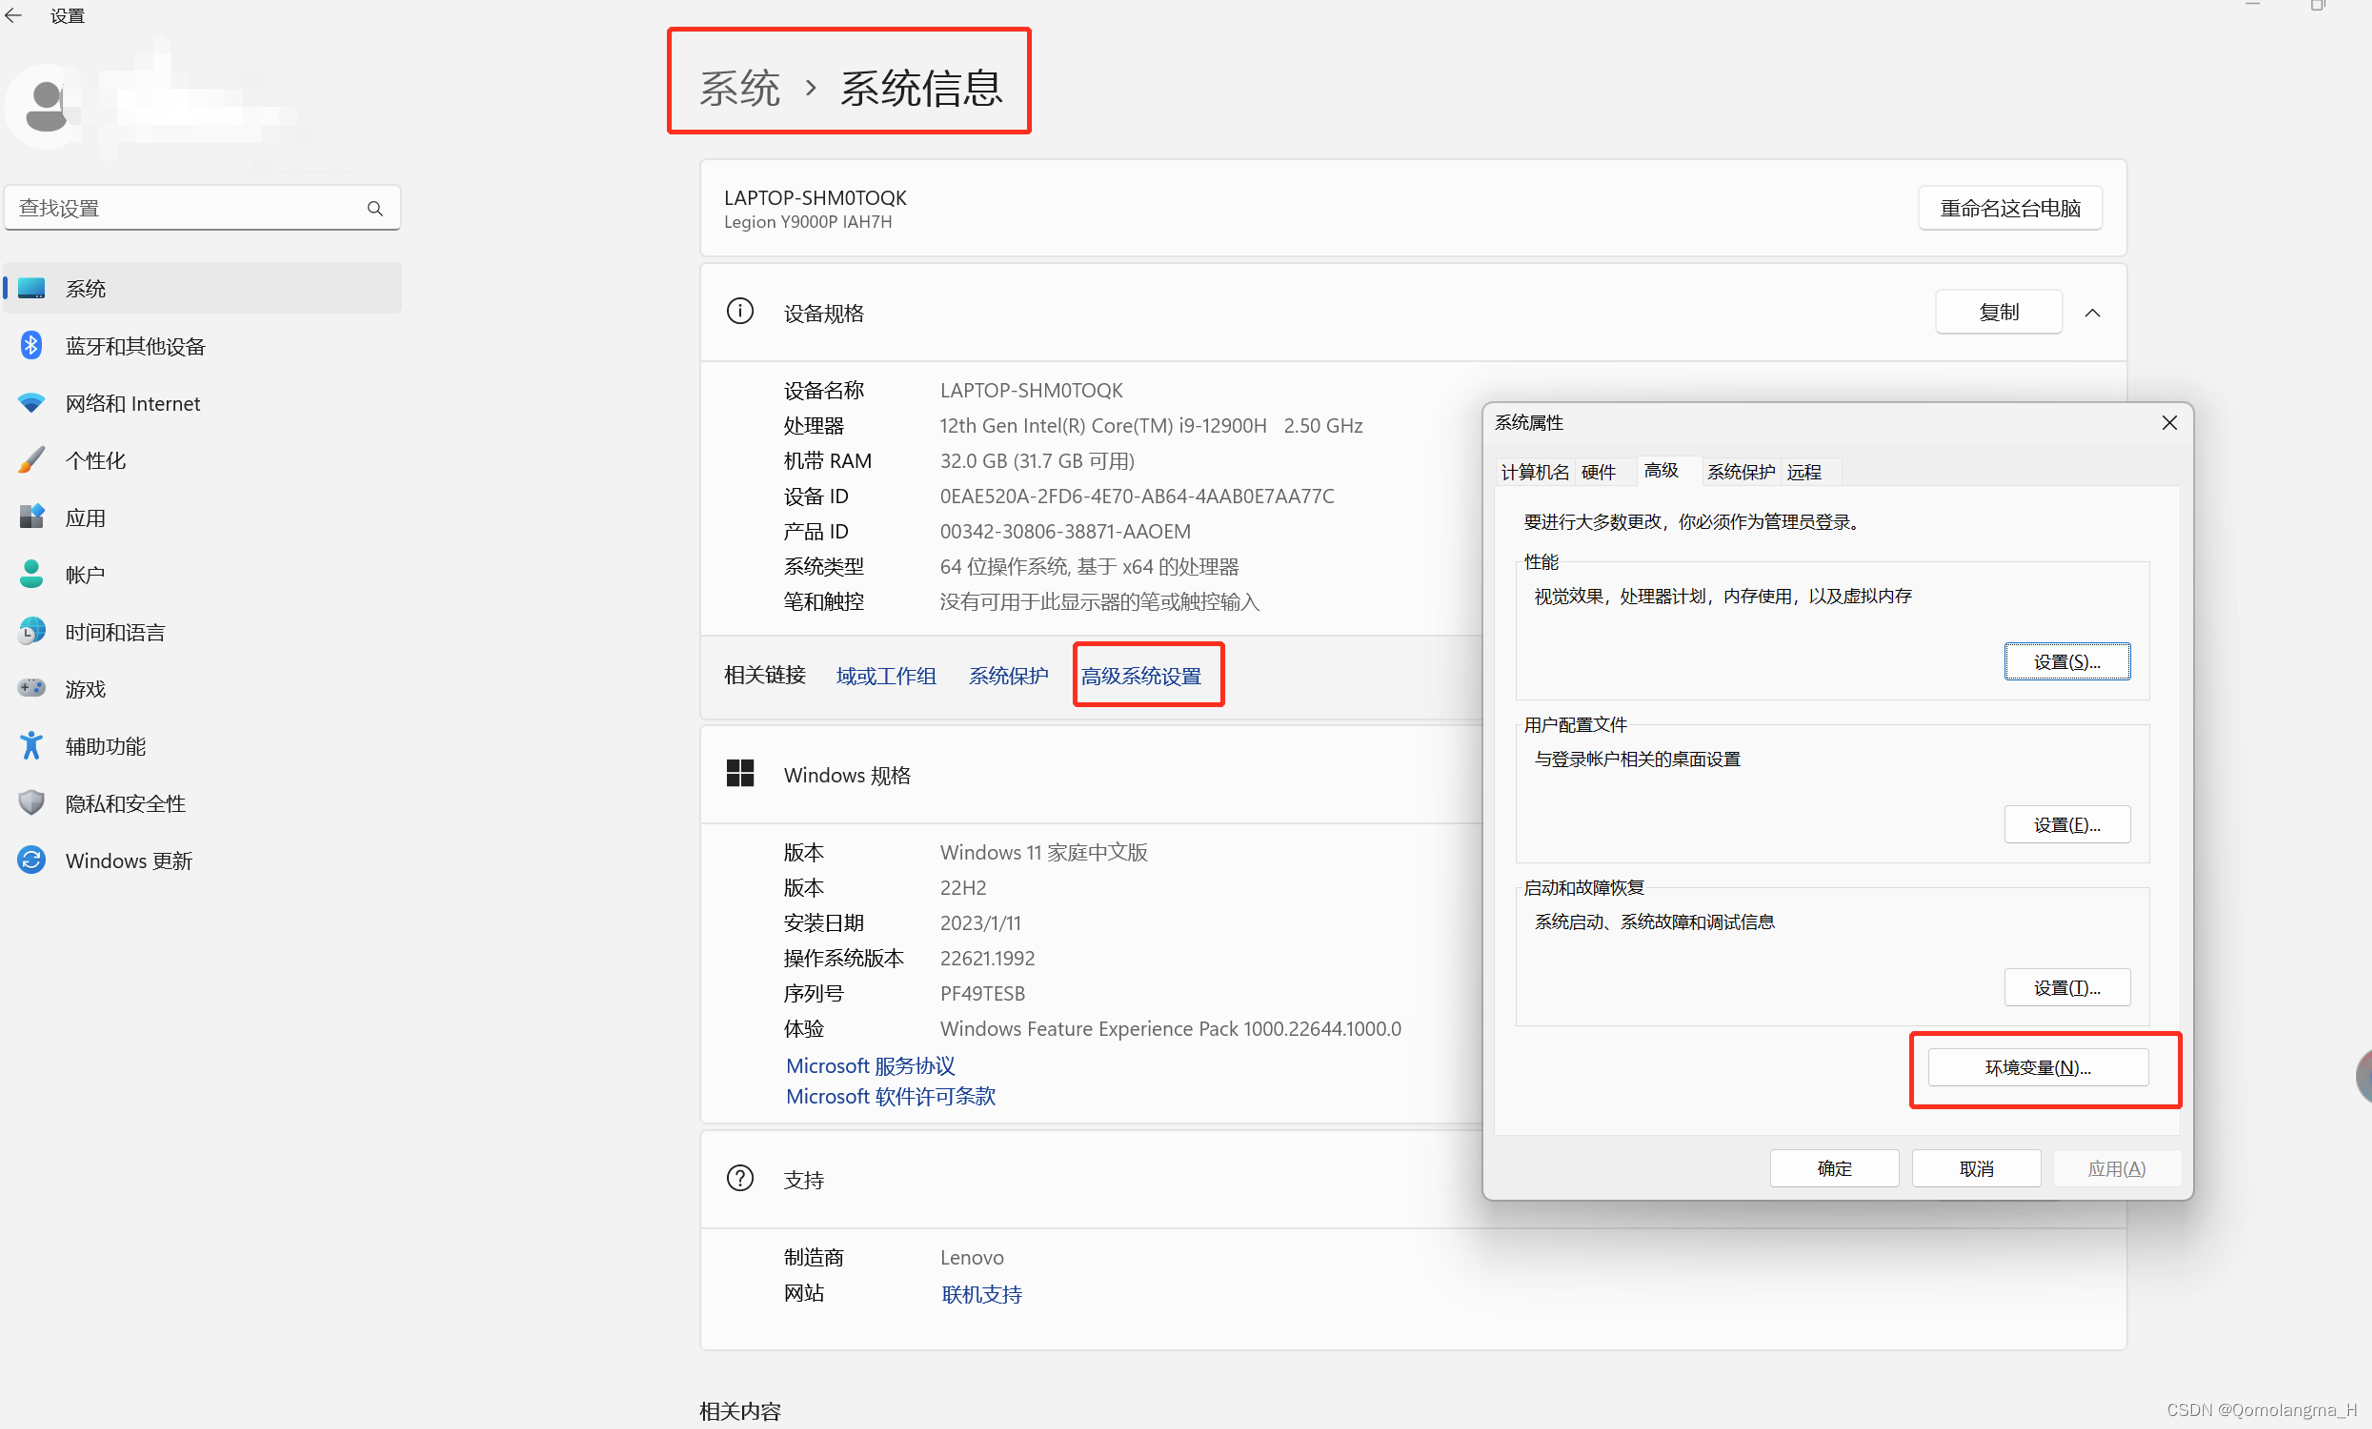Click the search magnifier icon
The image size is (2372, 1429).
(375, 208)
